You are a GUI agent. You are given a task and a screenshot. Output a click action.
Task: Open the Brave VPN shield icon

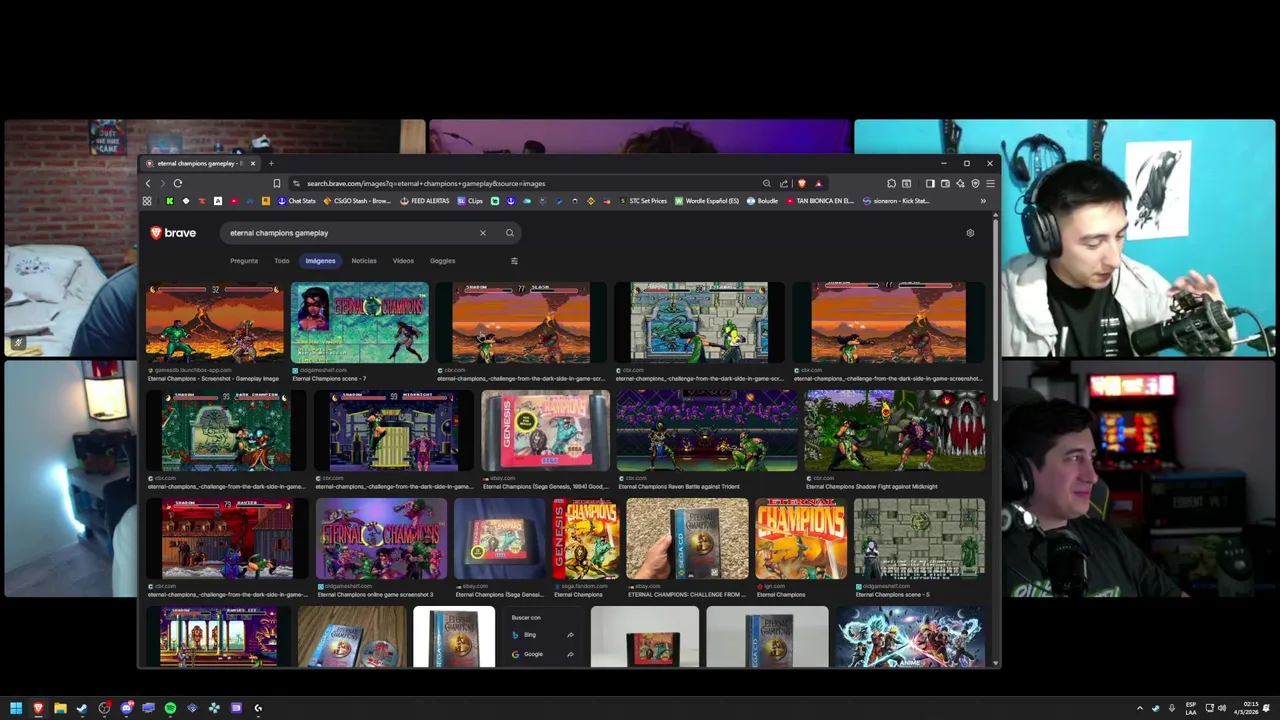975,183
